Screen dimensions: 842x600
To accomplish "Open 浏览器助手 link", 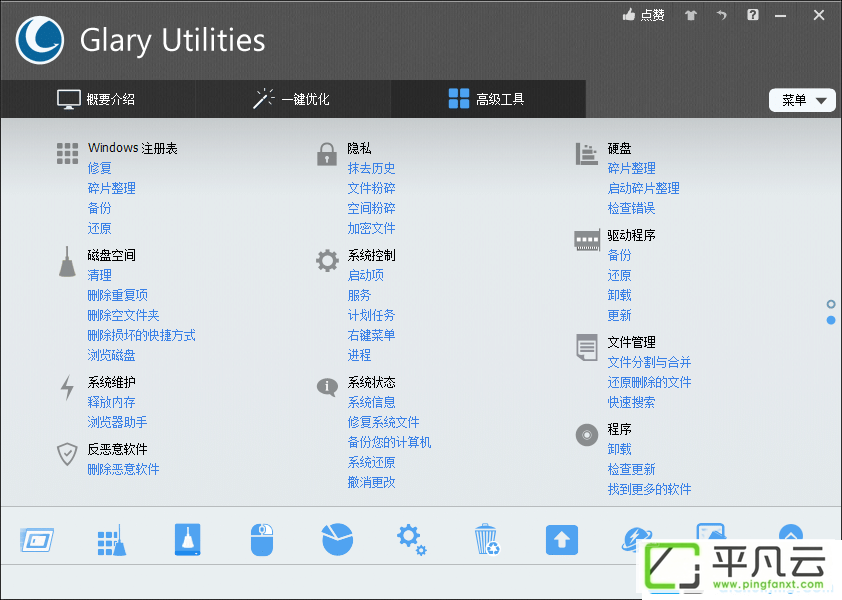I will (118, 422).
